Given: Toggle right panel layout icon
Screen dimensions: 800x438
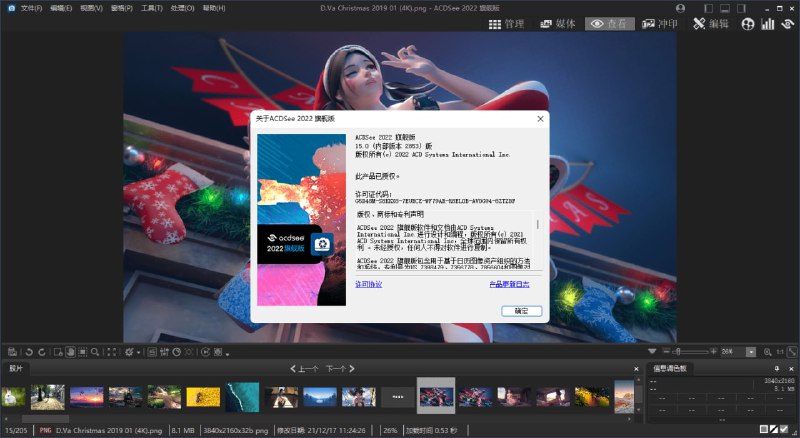Looking at the screenshot, I should 741,8.
